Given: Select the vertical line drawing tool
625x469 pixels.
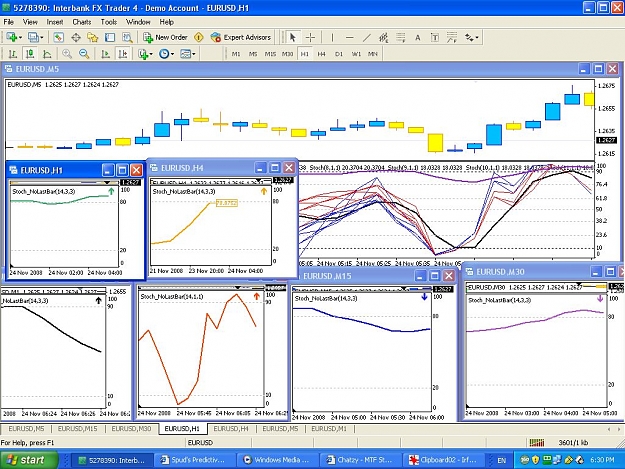Looking at the screenshot, I should point(332,37).
